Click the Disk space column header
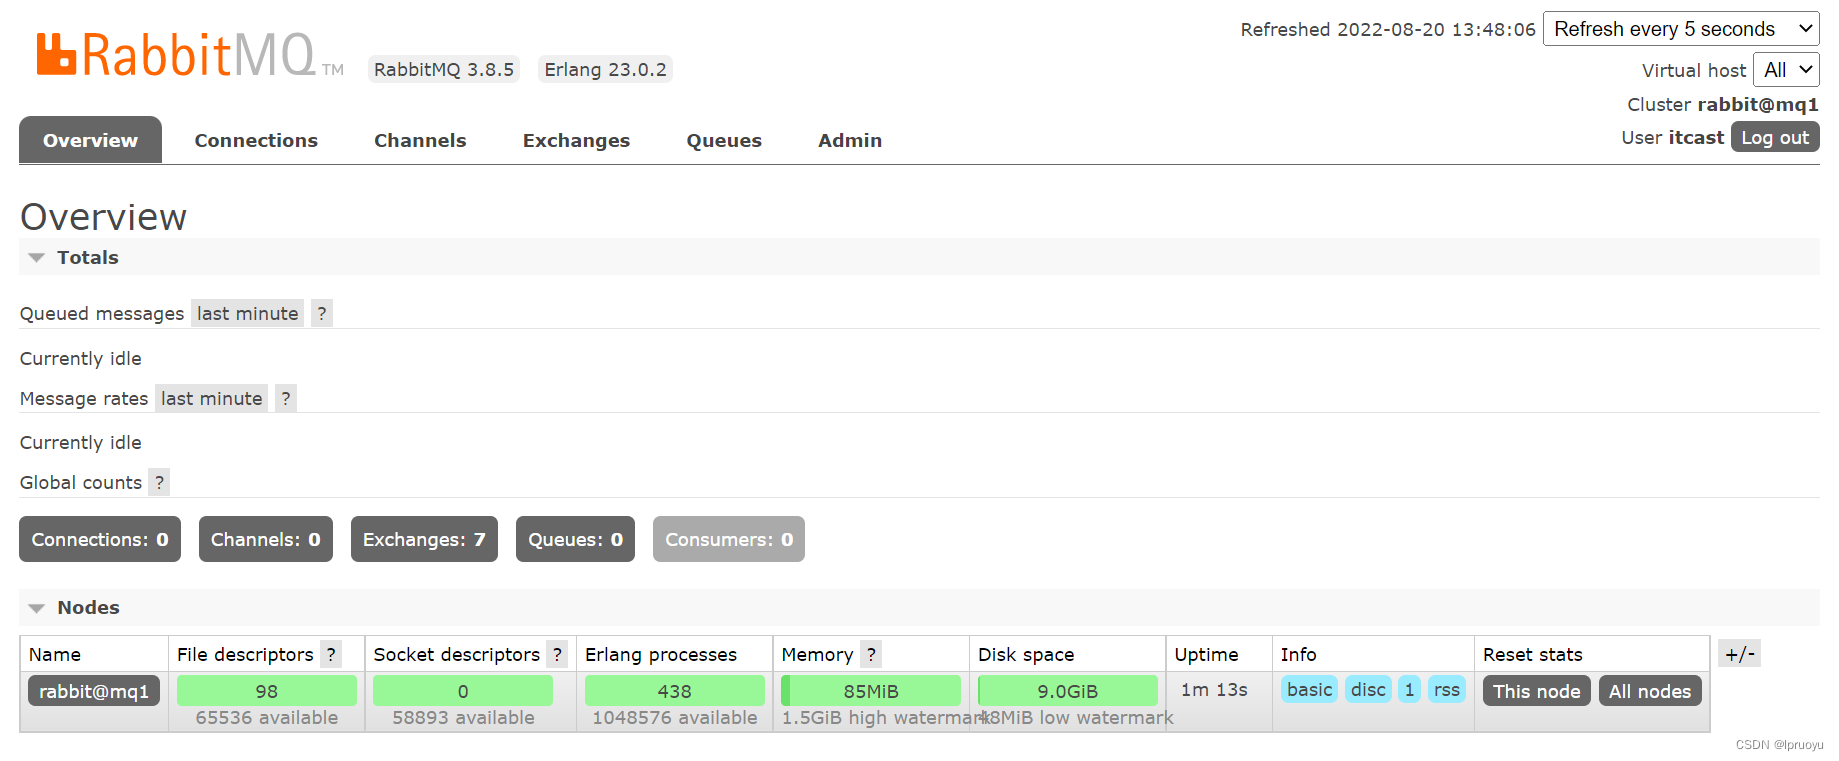This screenshot has width=1839, height=761. point(1026,655)
